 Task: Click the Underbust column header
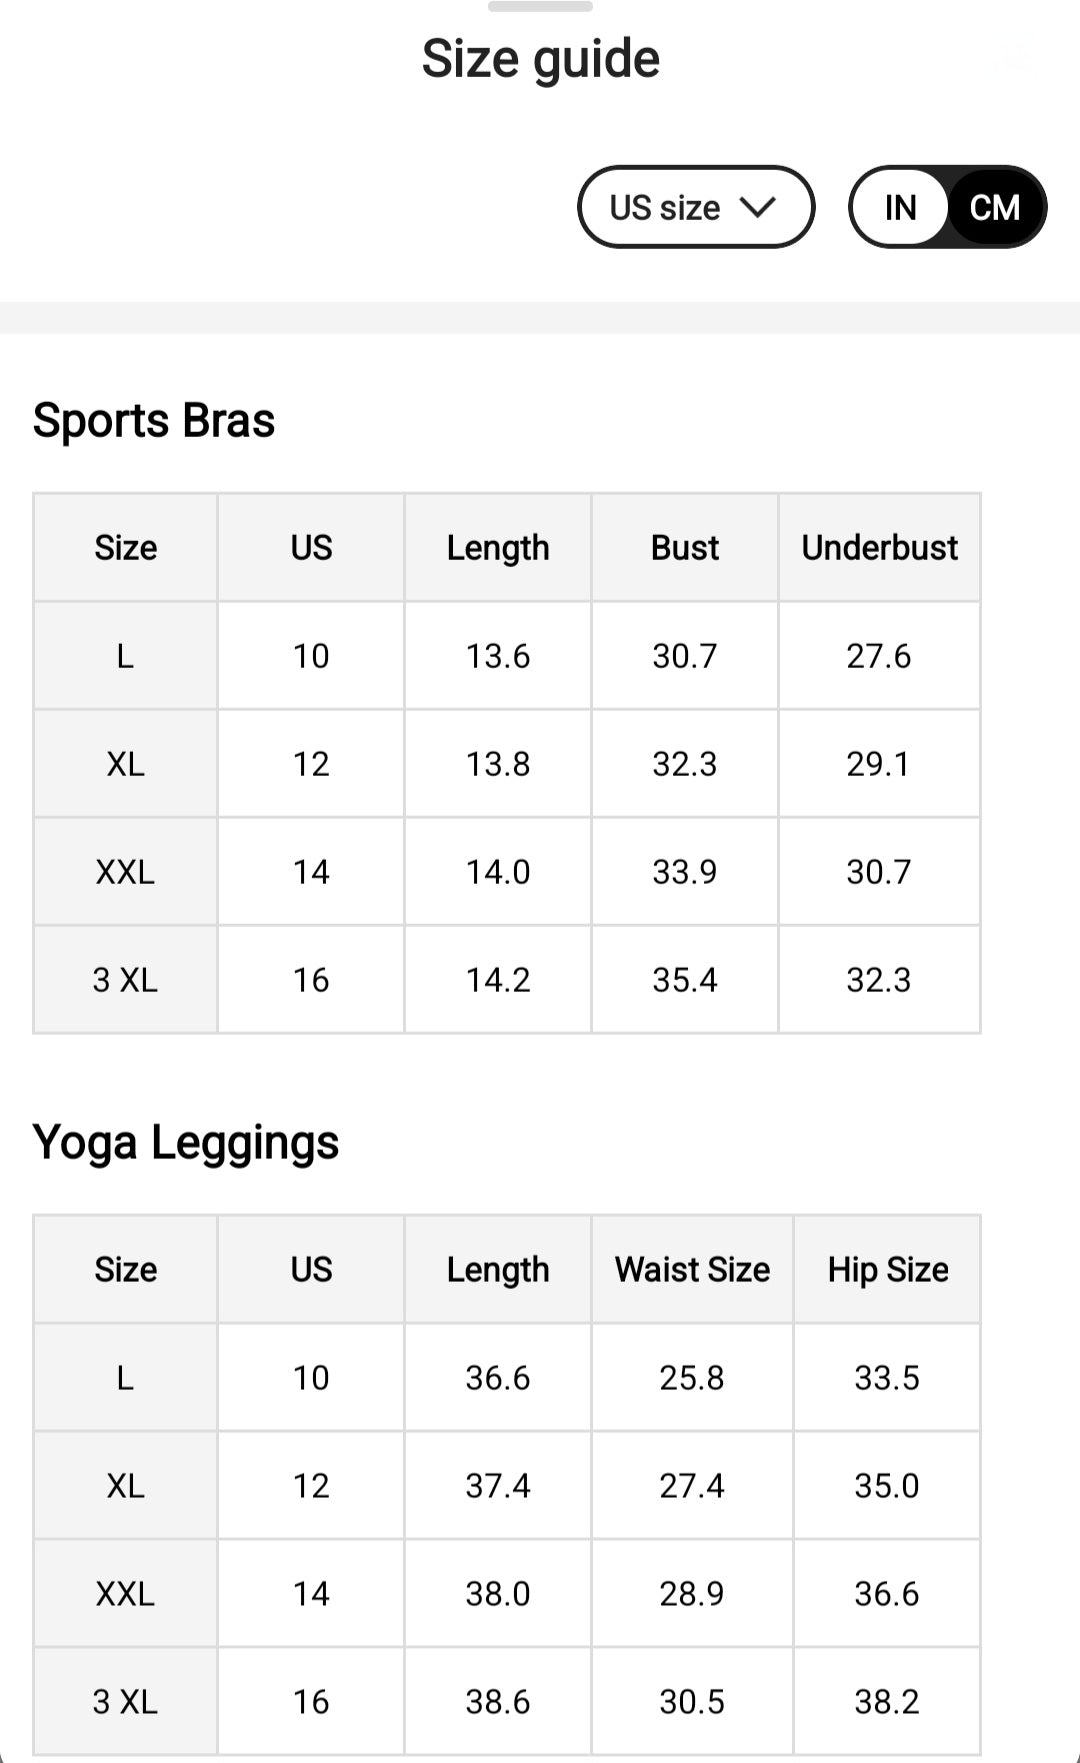pos(879,548)
